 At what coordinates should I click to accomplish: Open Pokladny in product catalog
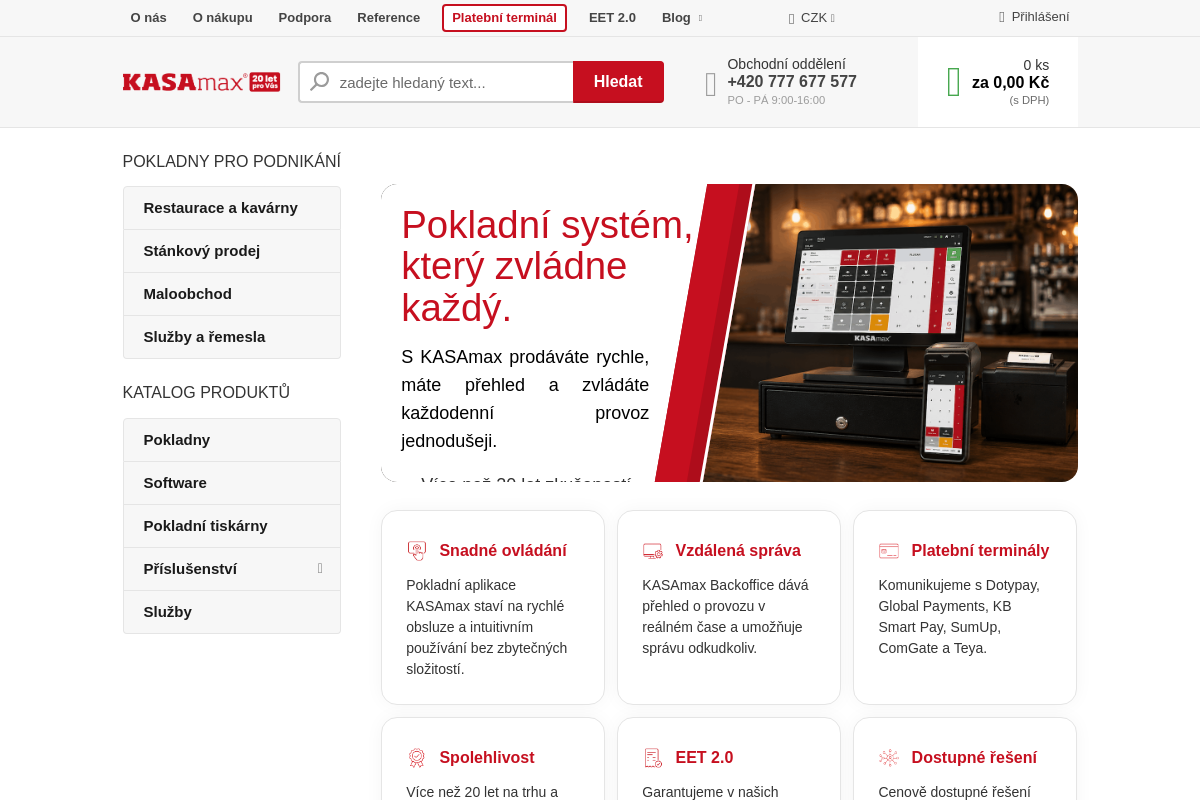tap(232, 440)
